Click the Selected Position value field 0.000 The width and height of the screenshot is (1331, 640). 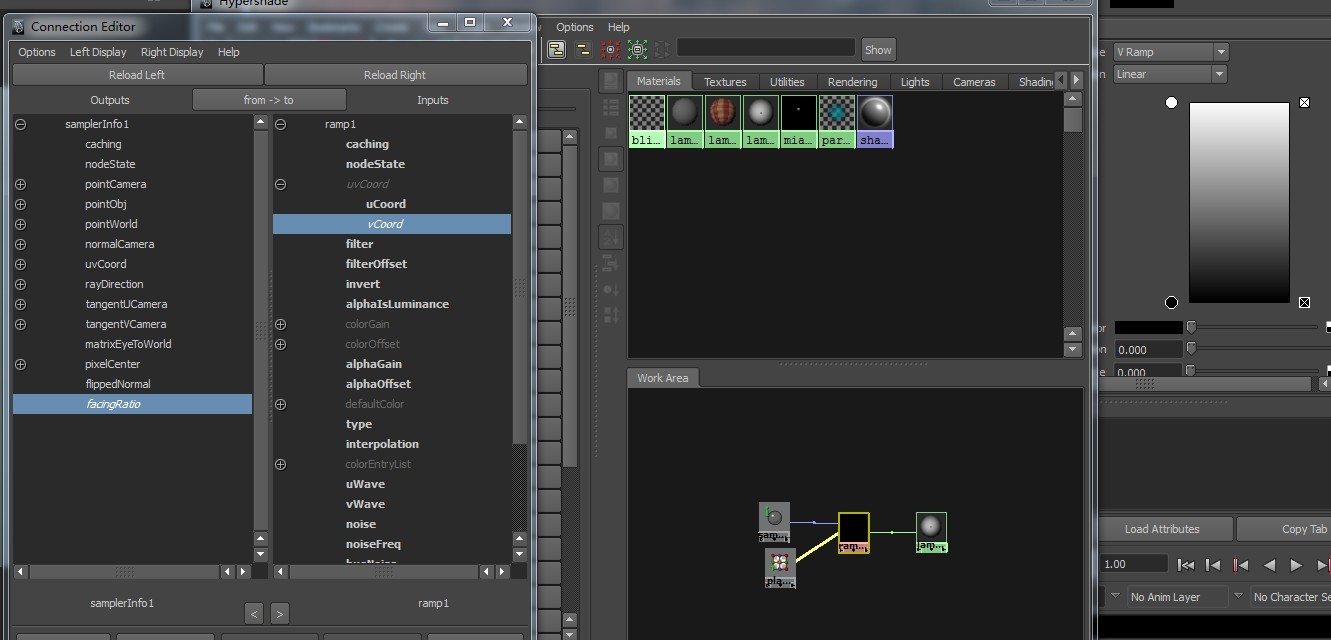click(1148, 350)
